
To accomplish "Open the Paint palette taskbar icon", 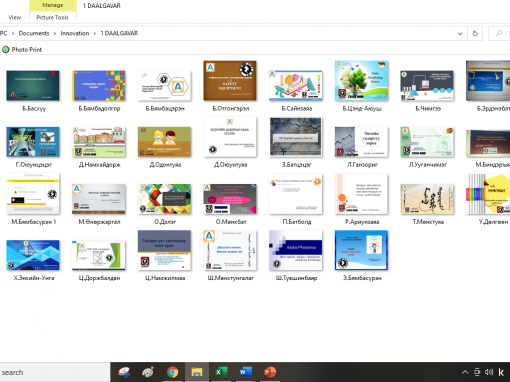I will pos(148,372).
